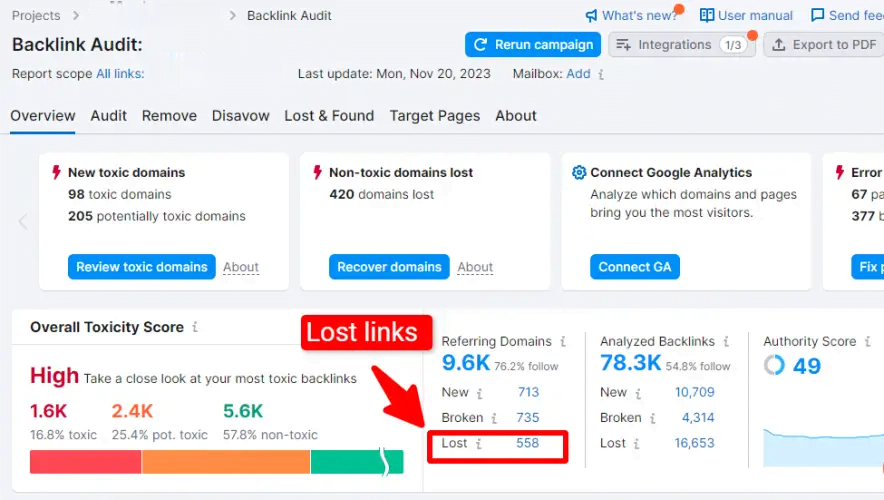Click info icon next to Analyzed Backlinks New

coord(638,393)
